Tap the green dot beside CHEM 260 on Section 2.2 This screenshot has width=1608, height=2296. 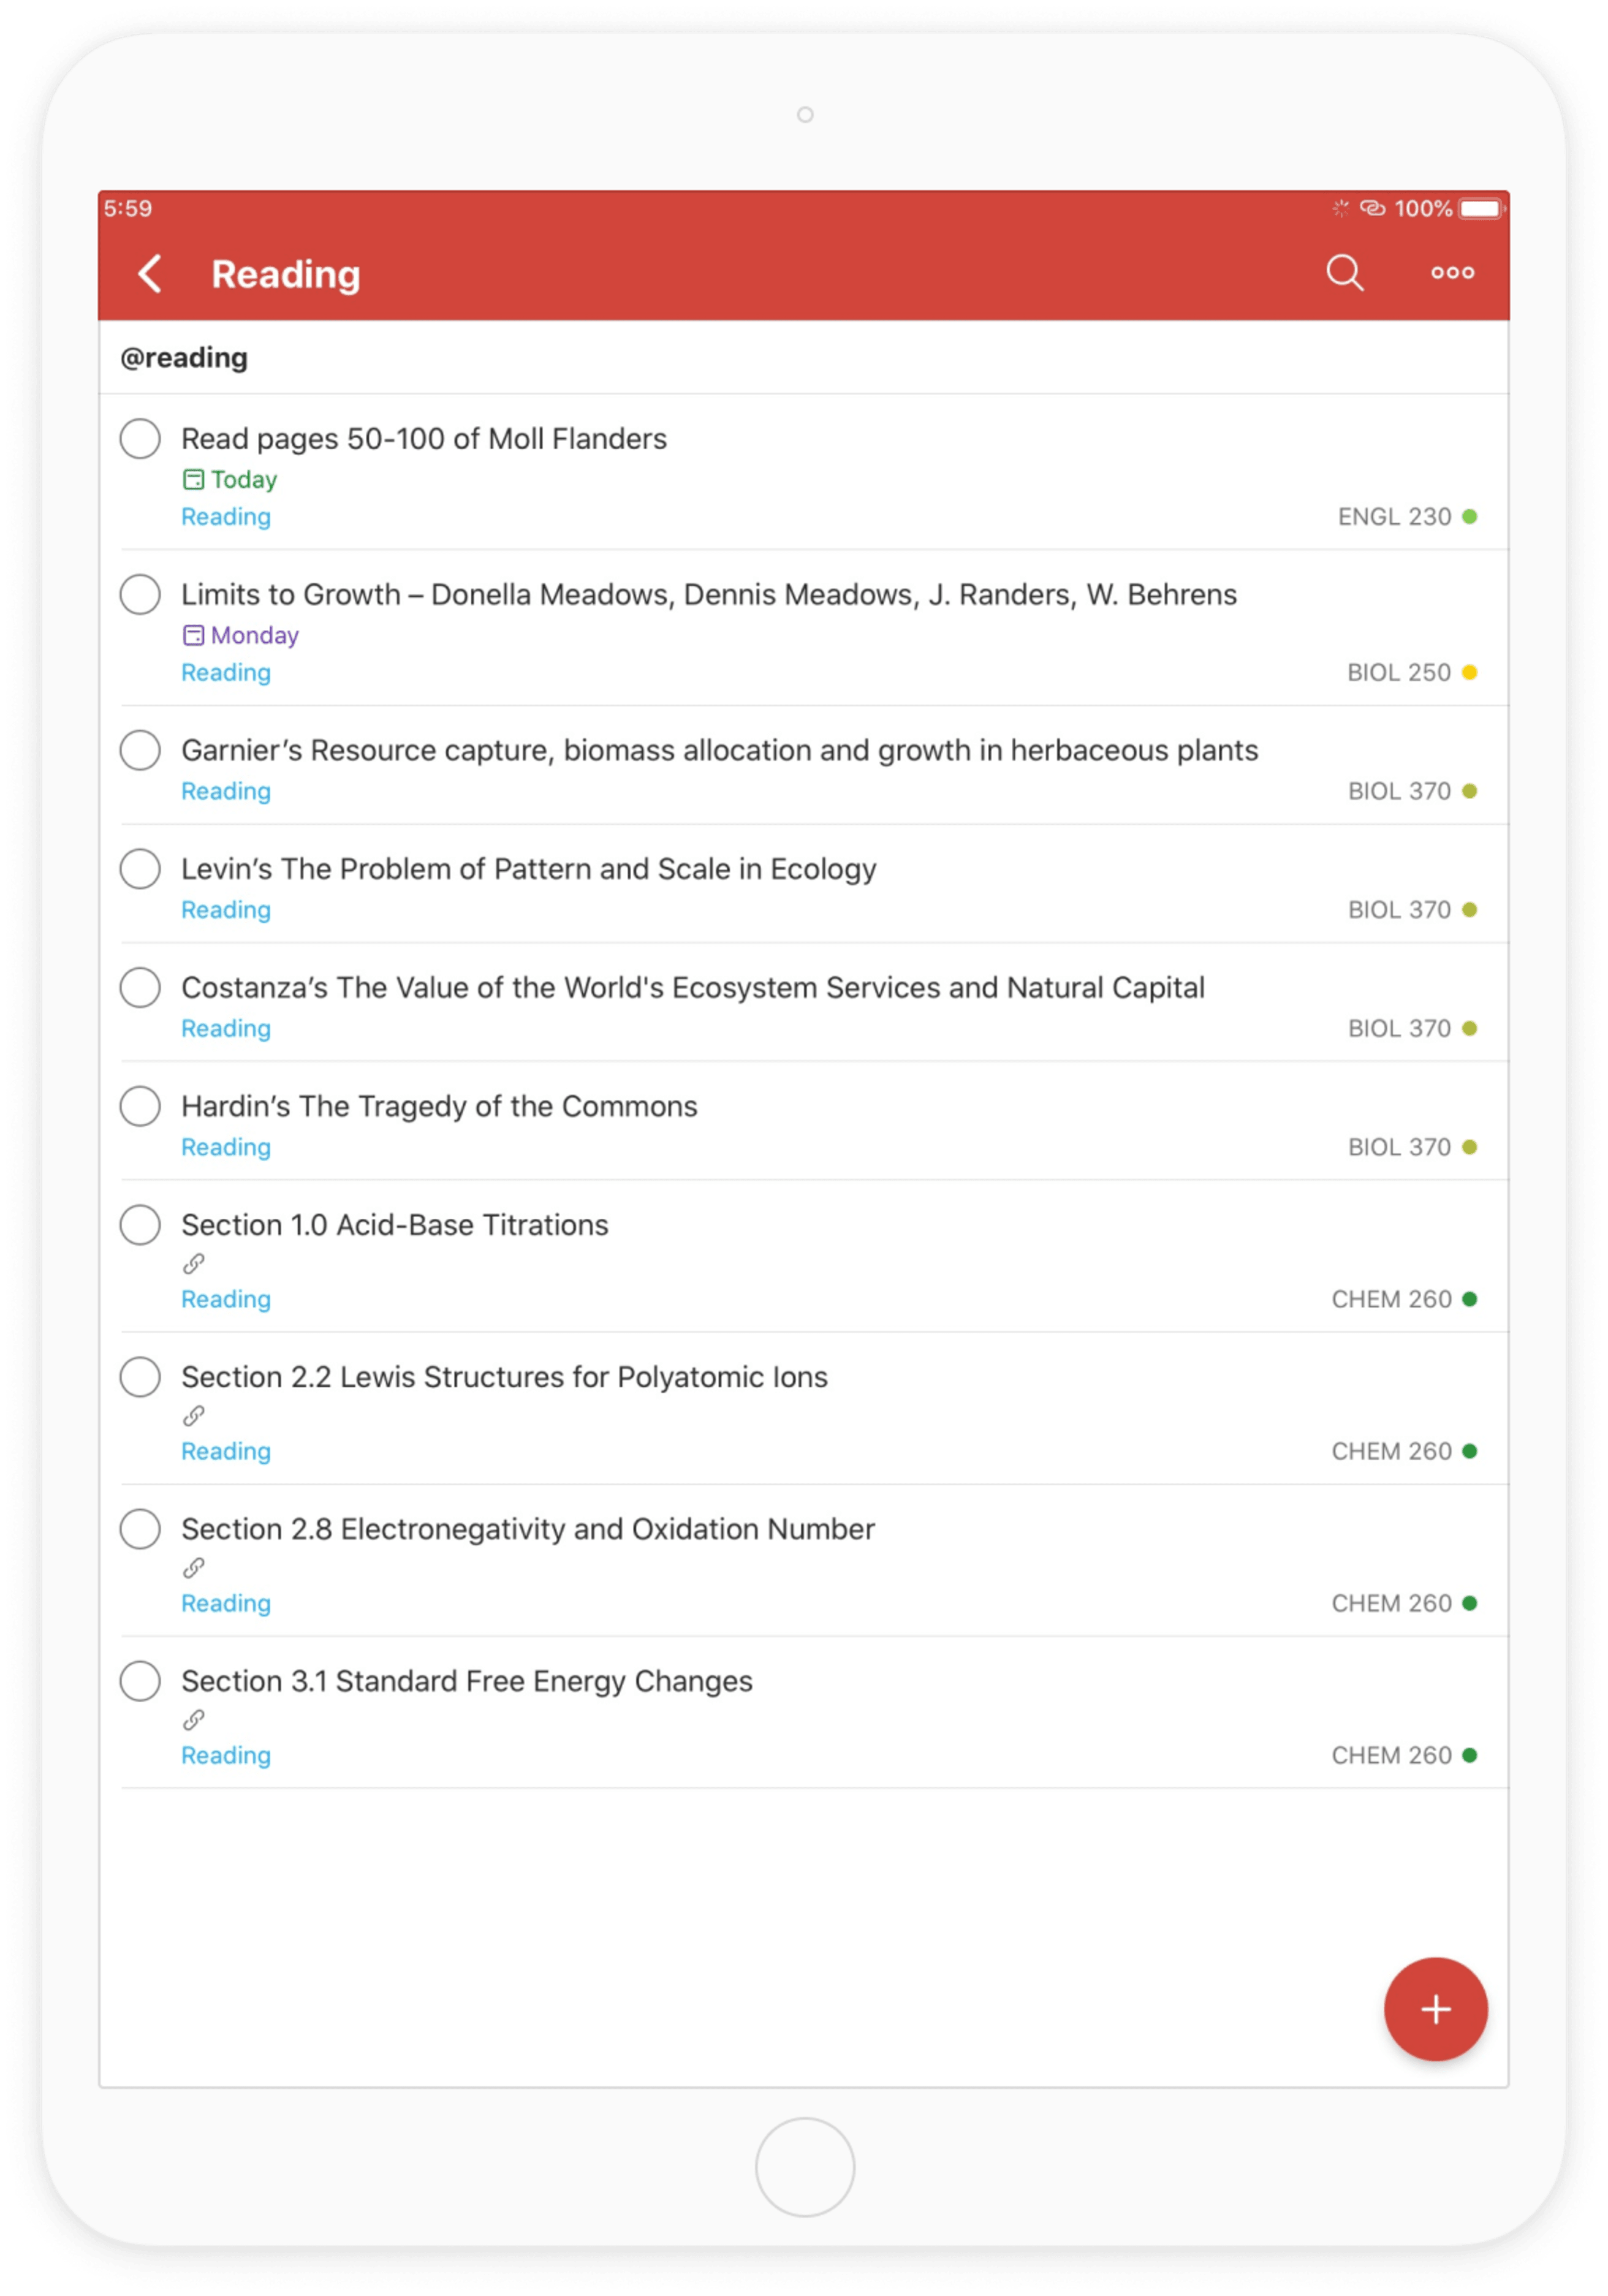pyautogui.click(x=1469, y=1451)
